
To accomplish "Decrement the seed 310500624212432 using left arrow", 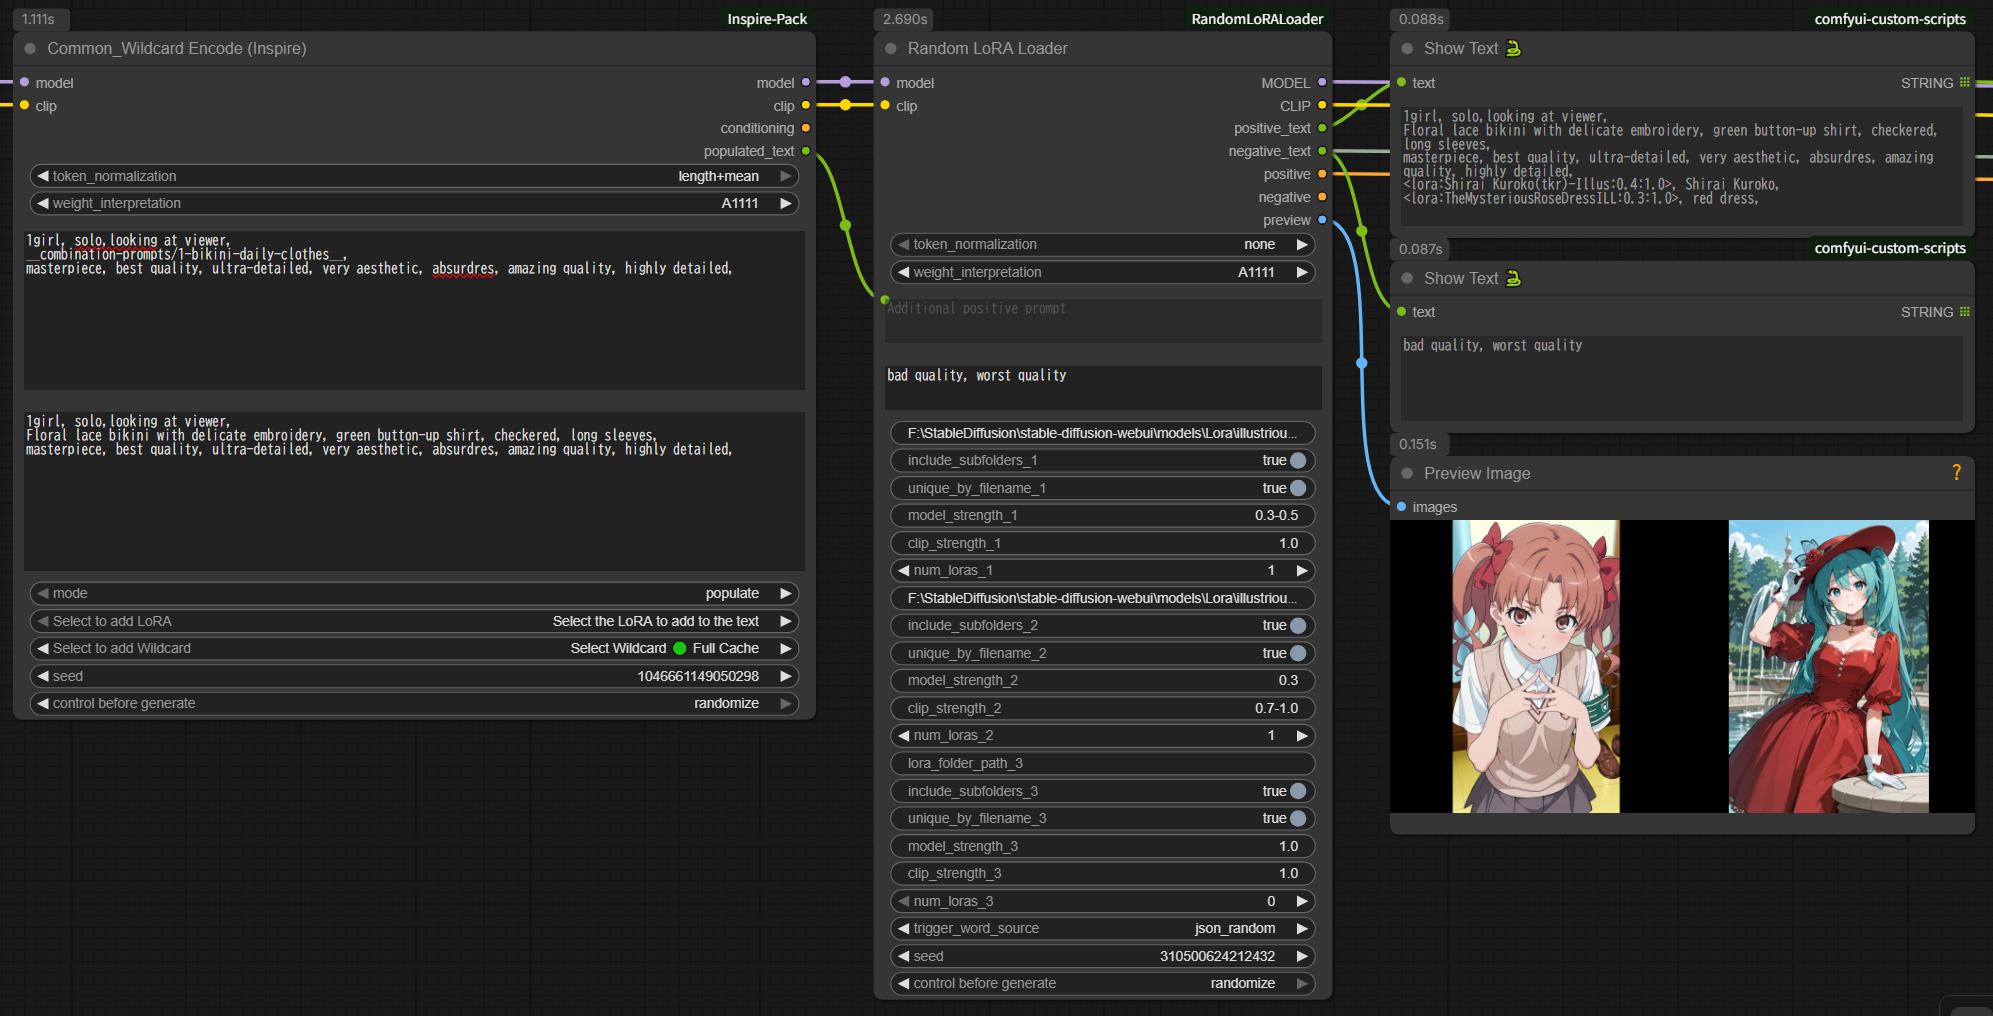I will pos(903,956).
